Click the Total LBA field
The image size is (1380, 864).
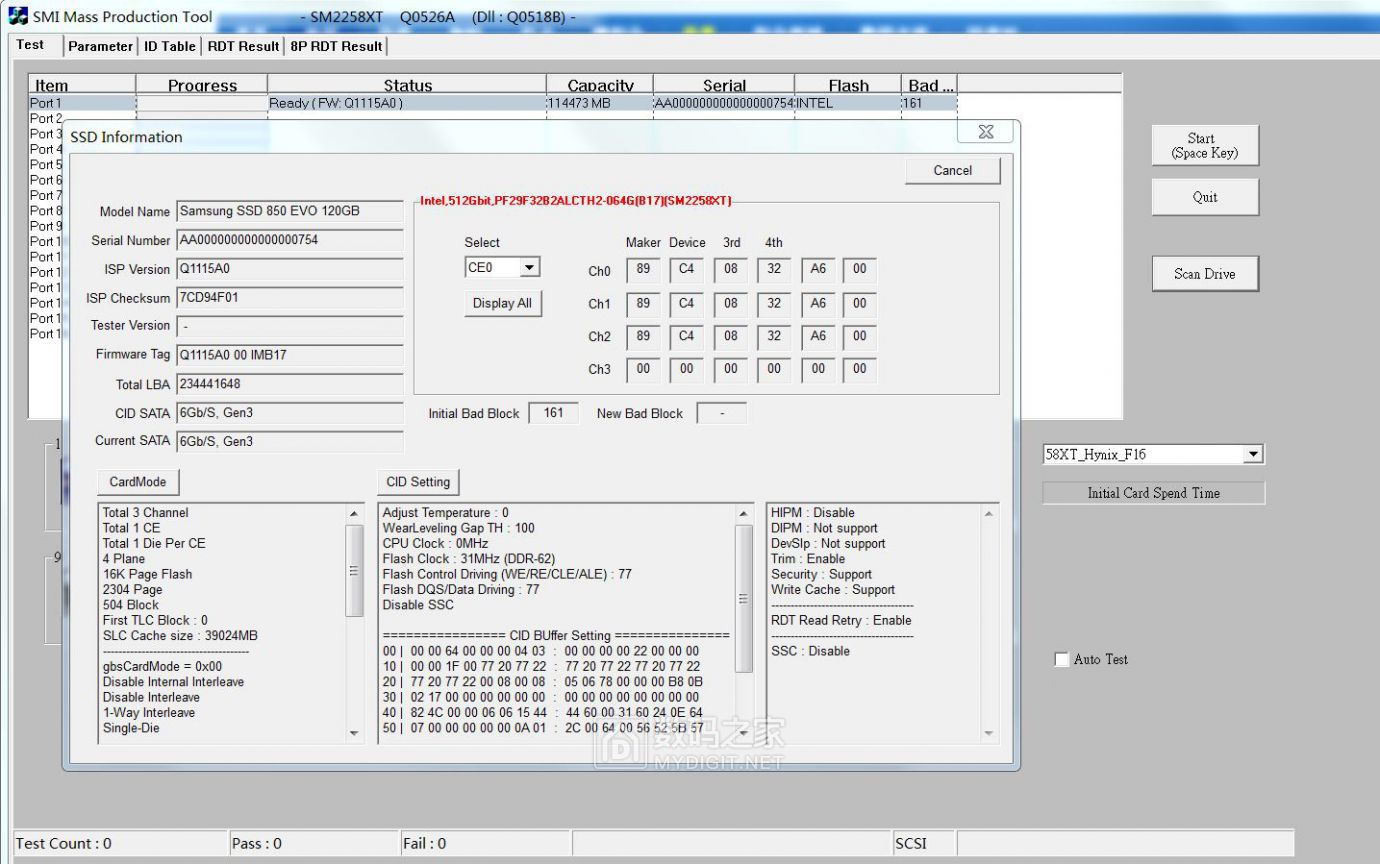pyautogui.click(x=290, y=384)
